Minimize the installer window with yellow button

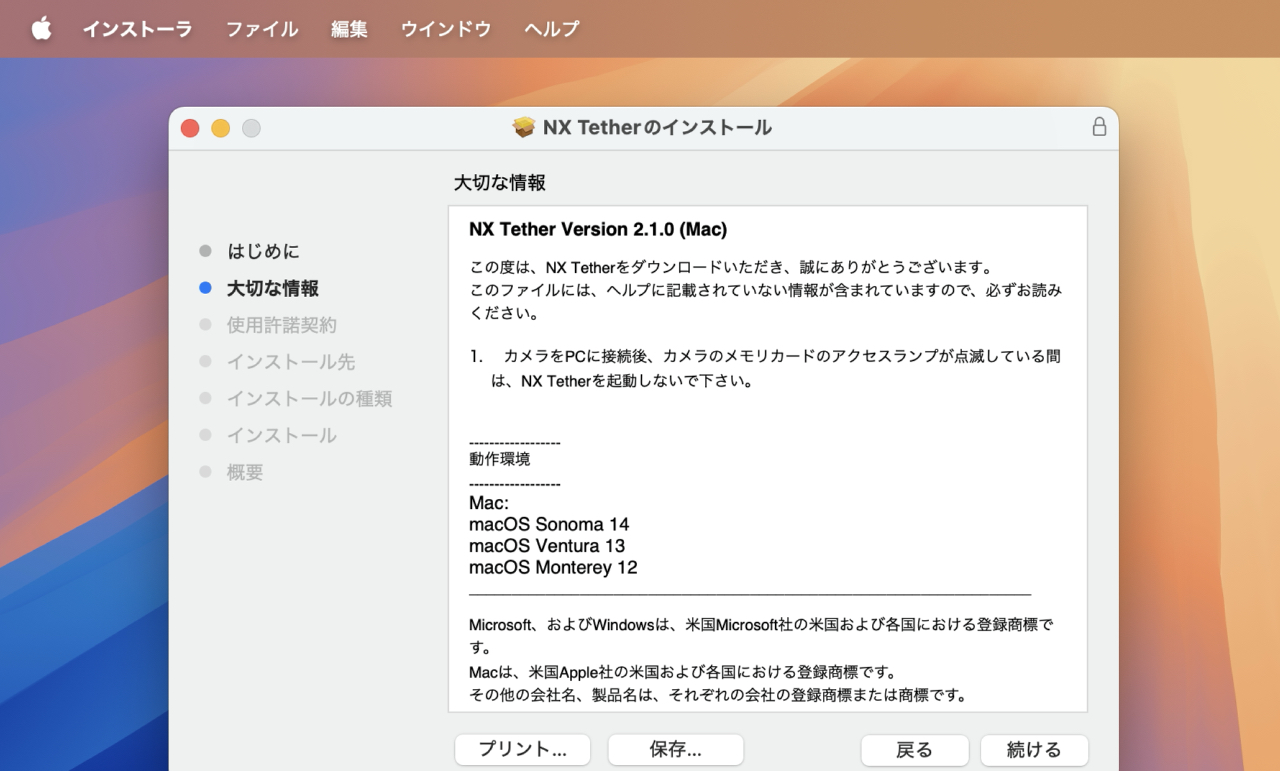[220, 128]
